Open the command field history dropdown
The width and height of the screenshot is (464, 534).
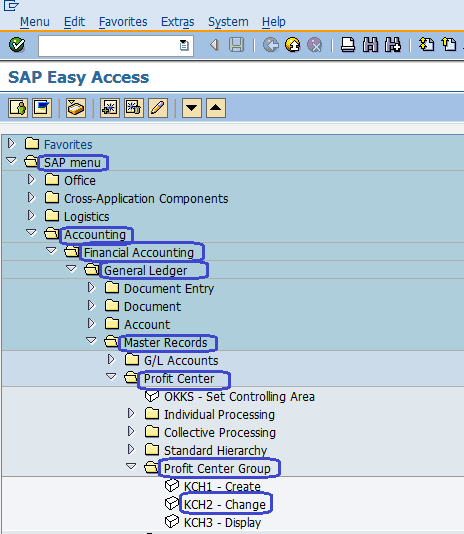(x=184, y=45)
